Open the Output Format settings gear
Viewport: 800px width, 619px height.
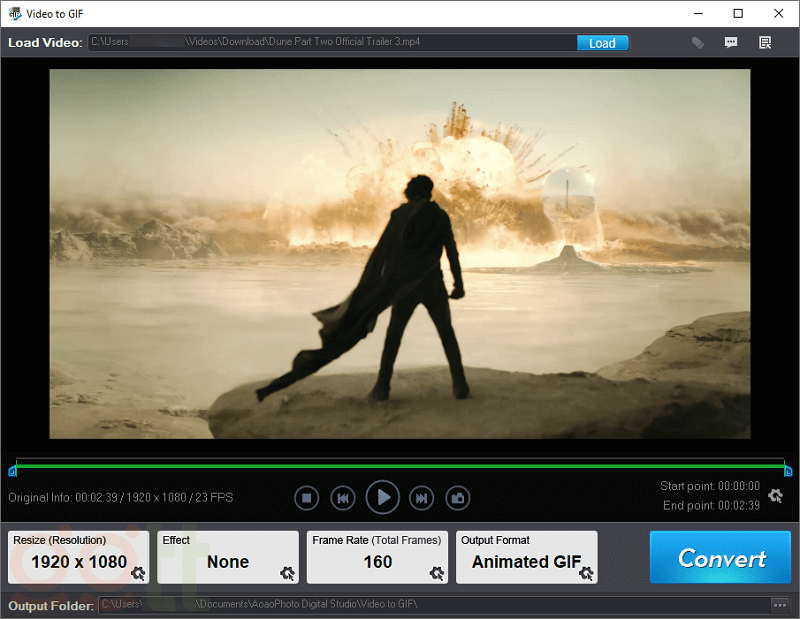point(586,573)
